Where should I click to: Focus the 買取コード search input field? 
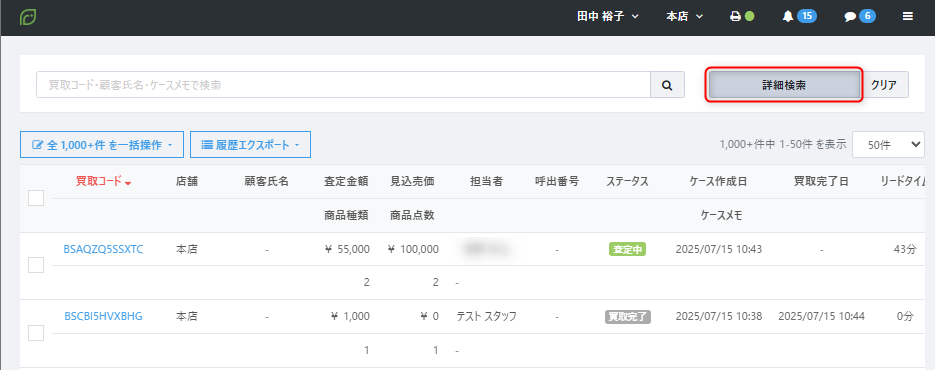point(343,85)
